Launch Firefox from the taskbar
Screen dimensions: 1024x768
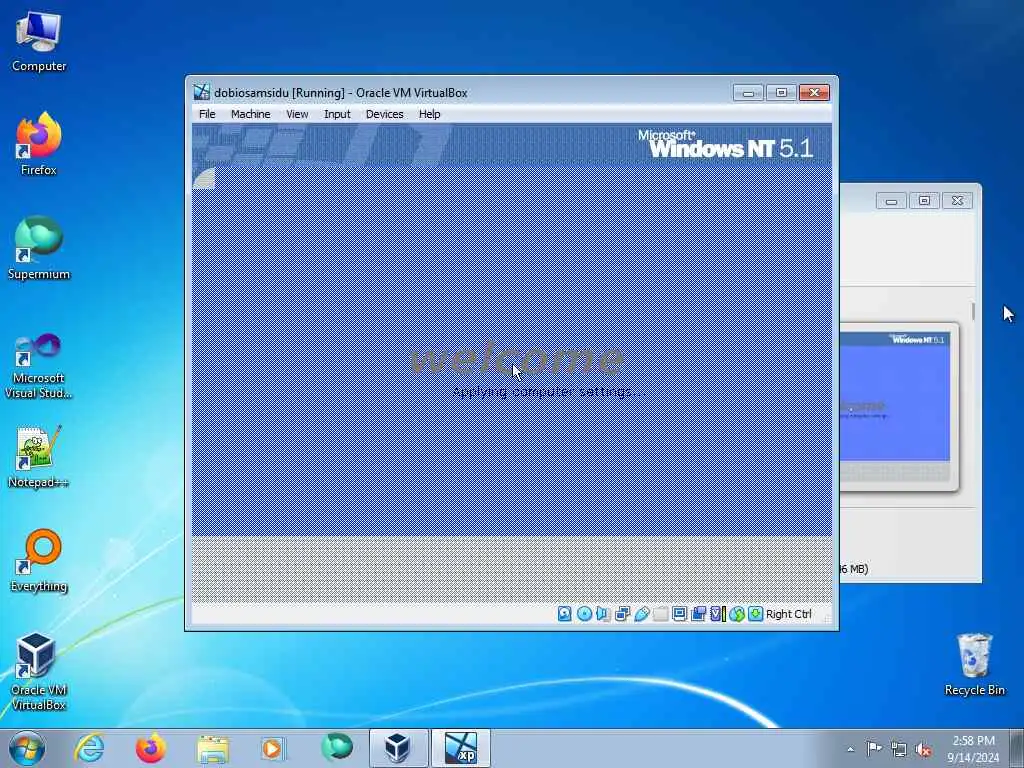point(150,748)
